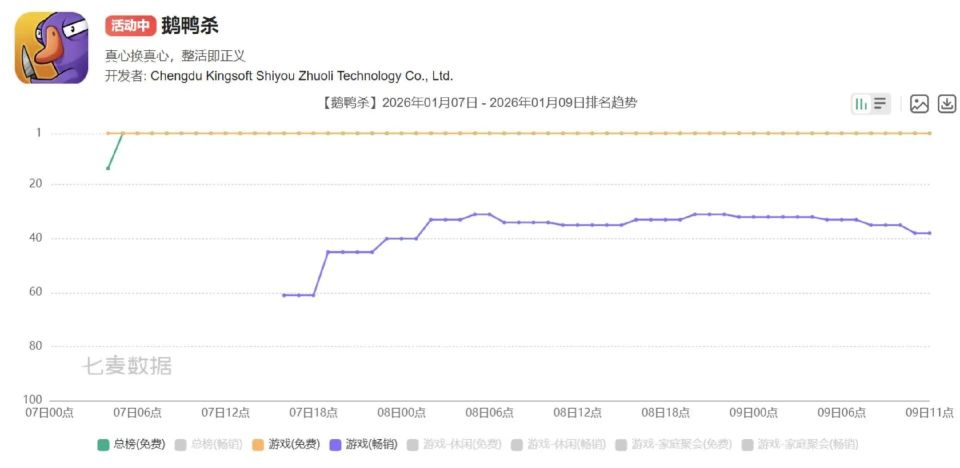Download the ranking data icon
This screenshot has width=960, height=468.
tap(946, 104)
